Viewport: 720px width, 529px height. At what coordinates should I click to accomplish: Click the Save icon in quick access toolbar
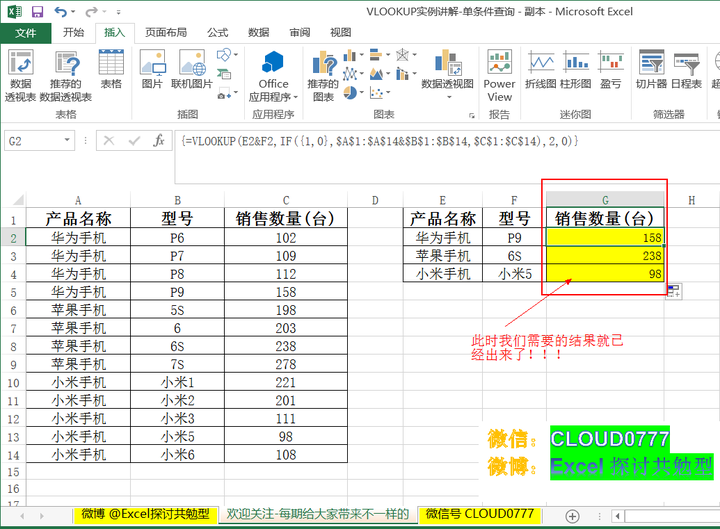(x=37, y=11)
